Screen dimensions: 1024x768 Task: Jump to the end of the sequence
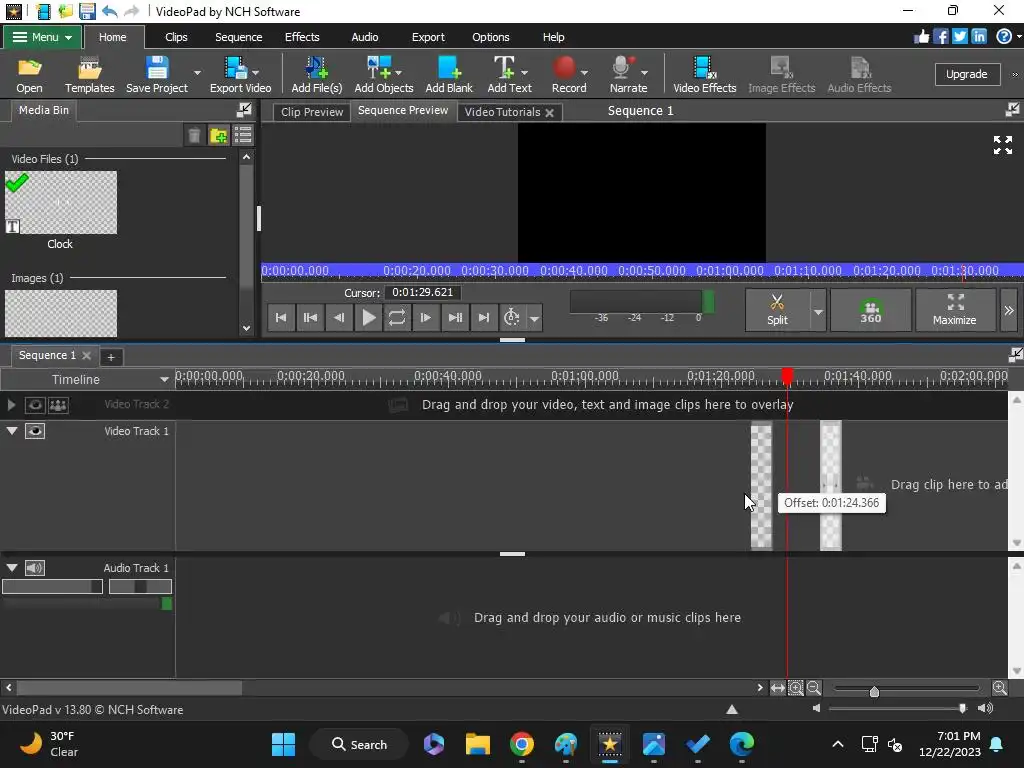point(483,318)
